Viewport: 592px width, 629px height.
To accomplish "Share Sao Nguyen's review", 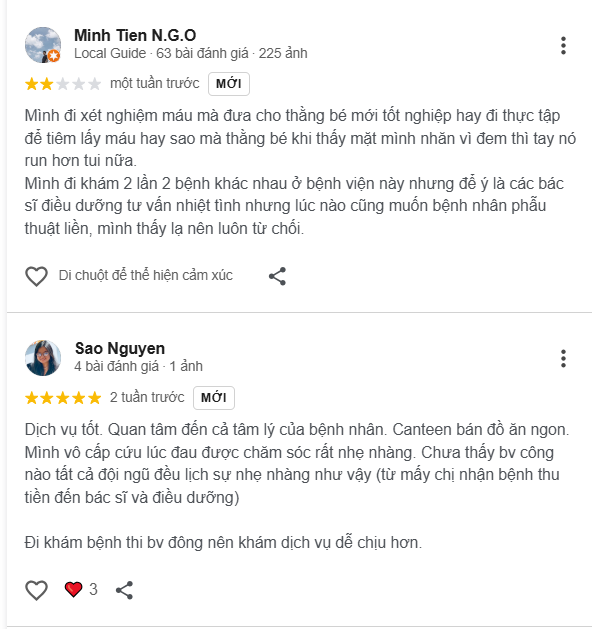I will coord(124,590).
